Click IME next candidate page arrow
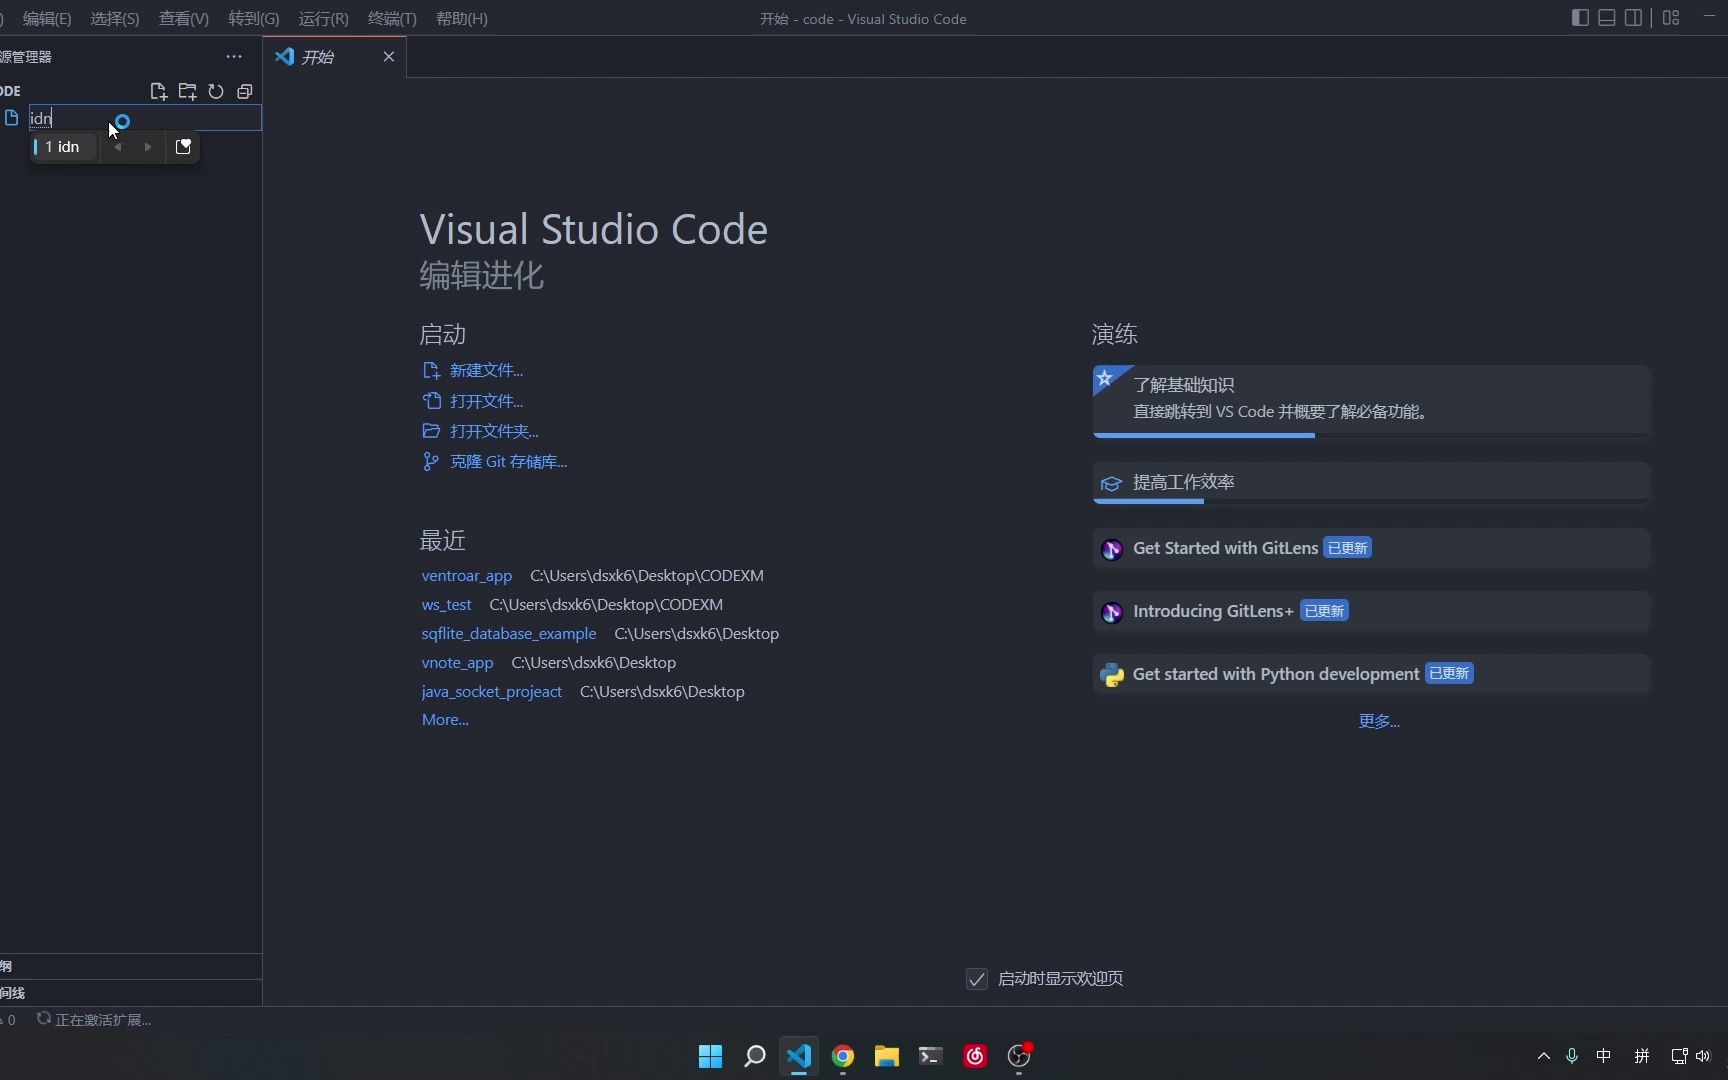 click(x=148, y=147)
